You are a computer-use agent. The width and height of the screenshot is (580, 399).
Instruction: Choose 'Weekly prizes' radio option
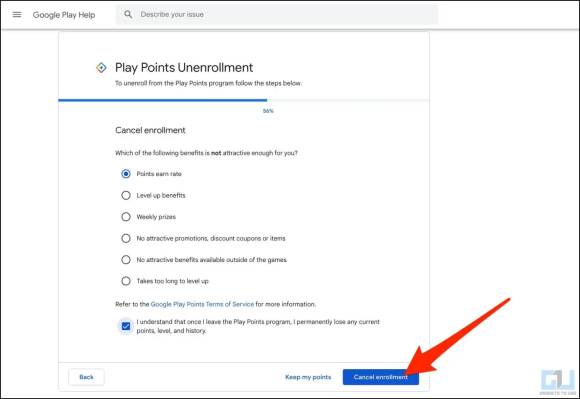126,217
